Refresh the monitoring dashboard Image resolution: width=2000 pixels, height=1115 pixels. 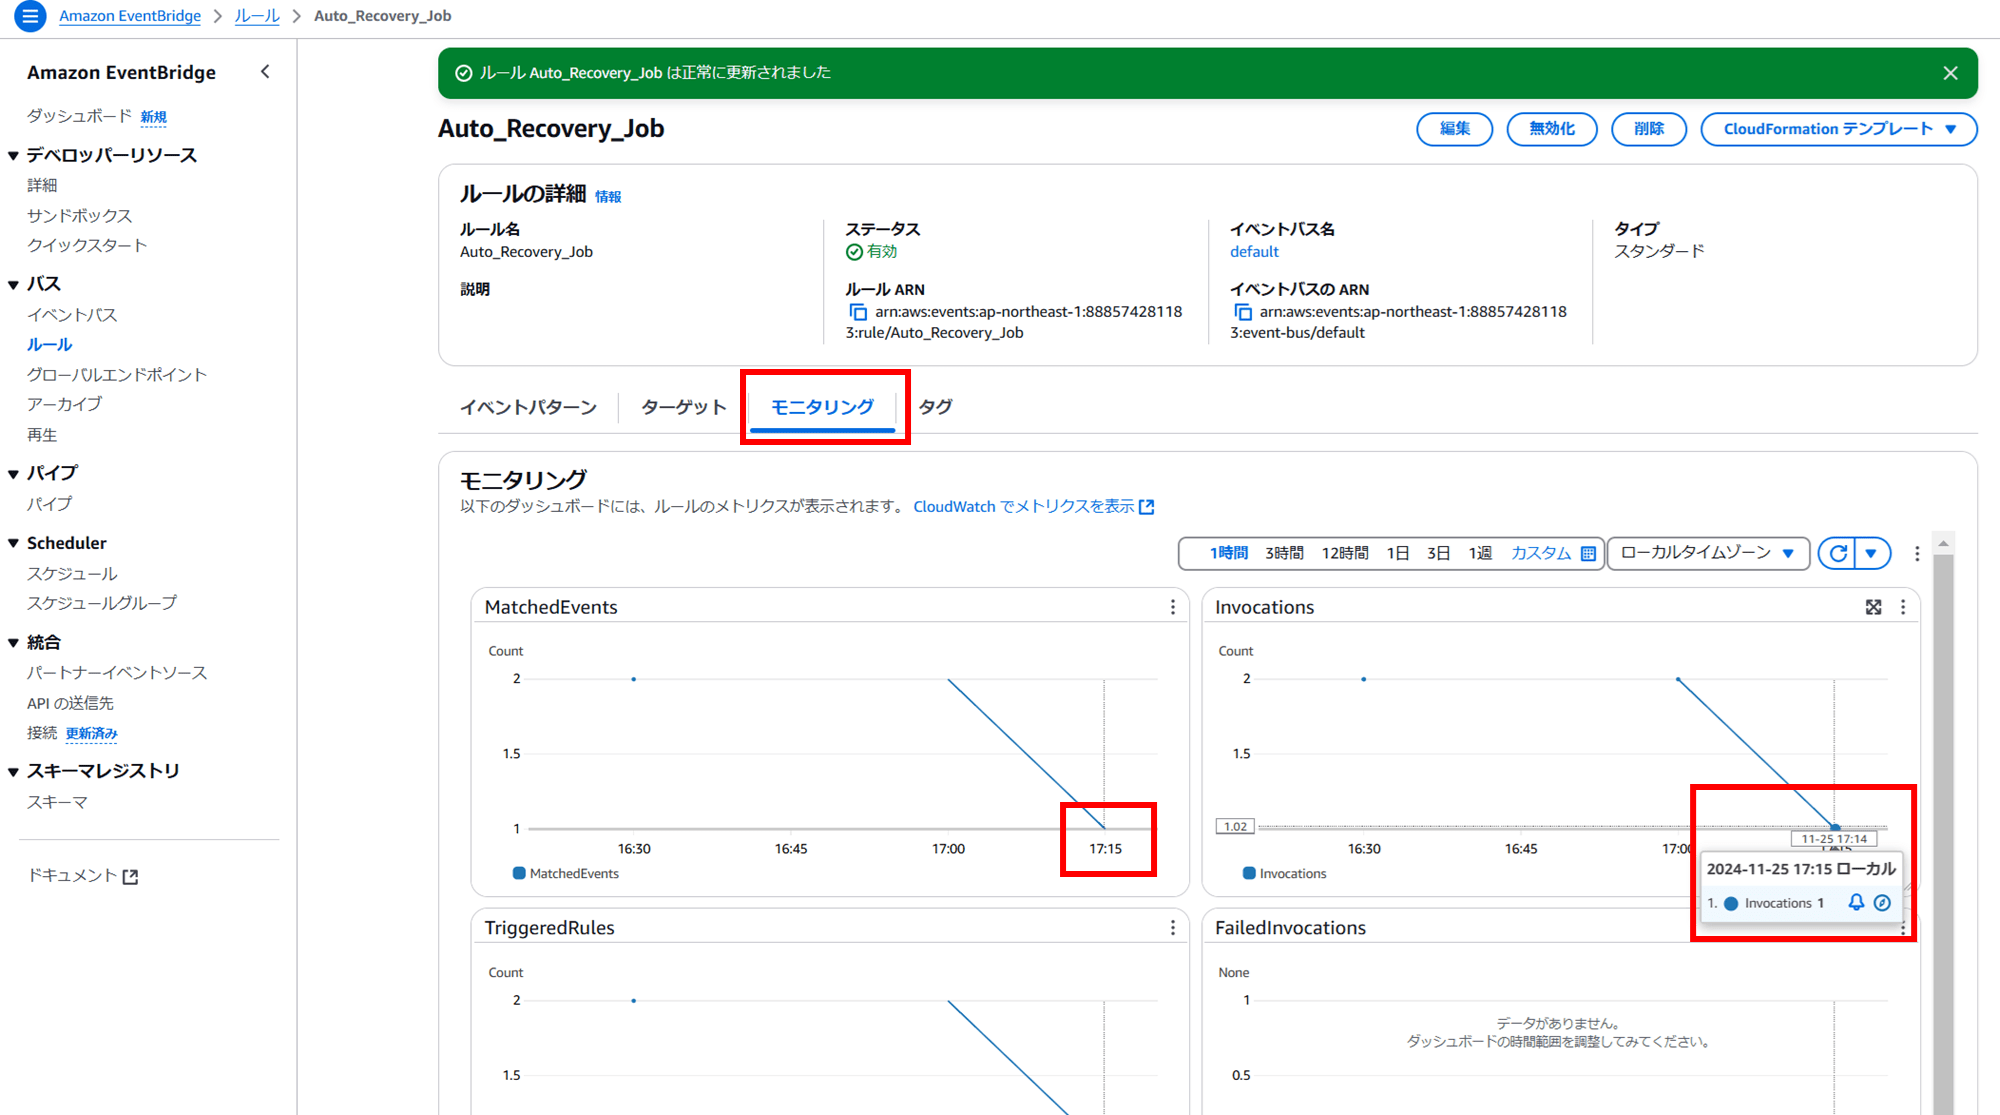coord(1837,553)
